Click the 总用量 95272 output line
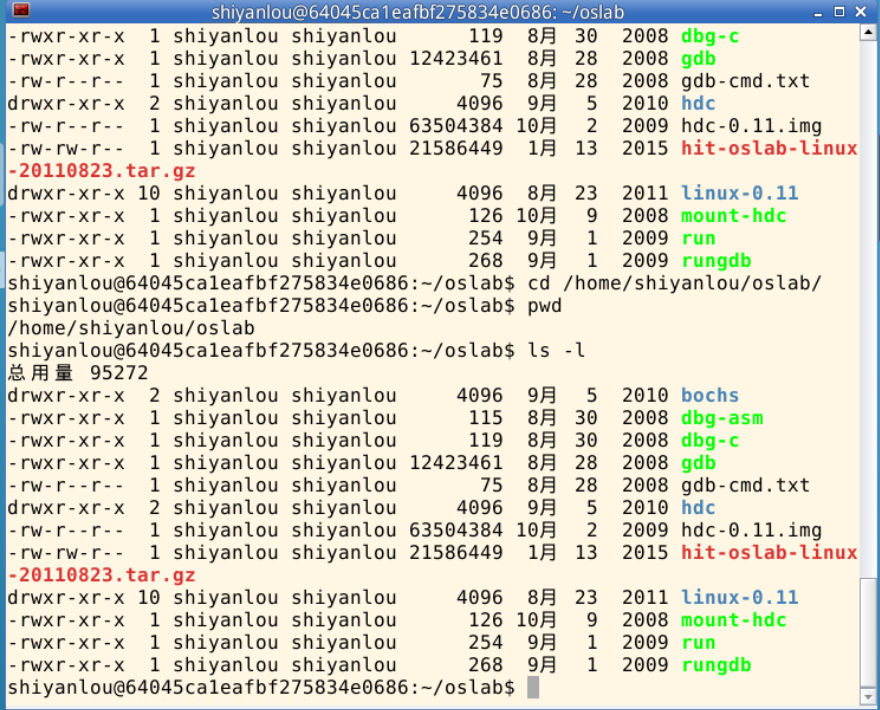This screenshot has height=710, width=880. (78, 373)
